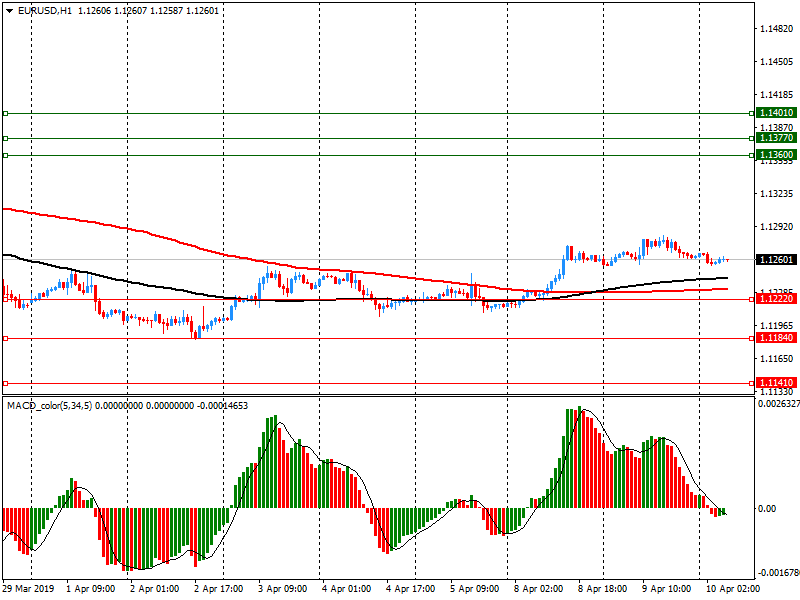Grab left square handle of 1.13600 line
800x600 pixels.
6,155
